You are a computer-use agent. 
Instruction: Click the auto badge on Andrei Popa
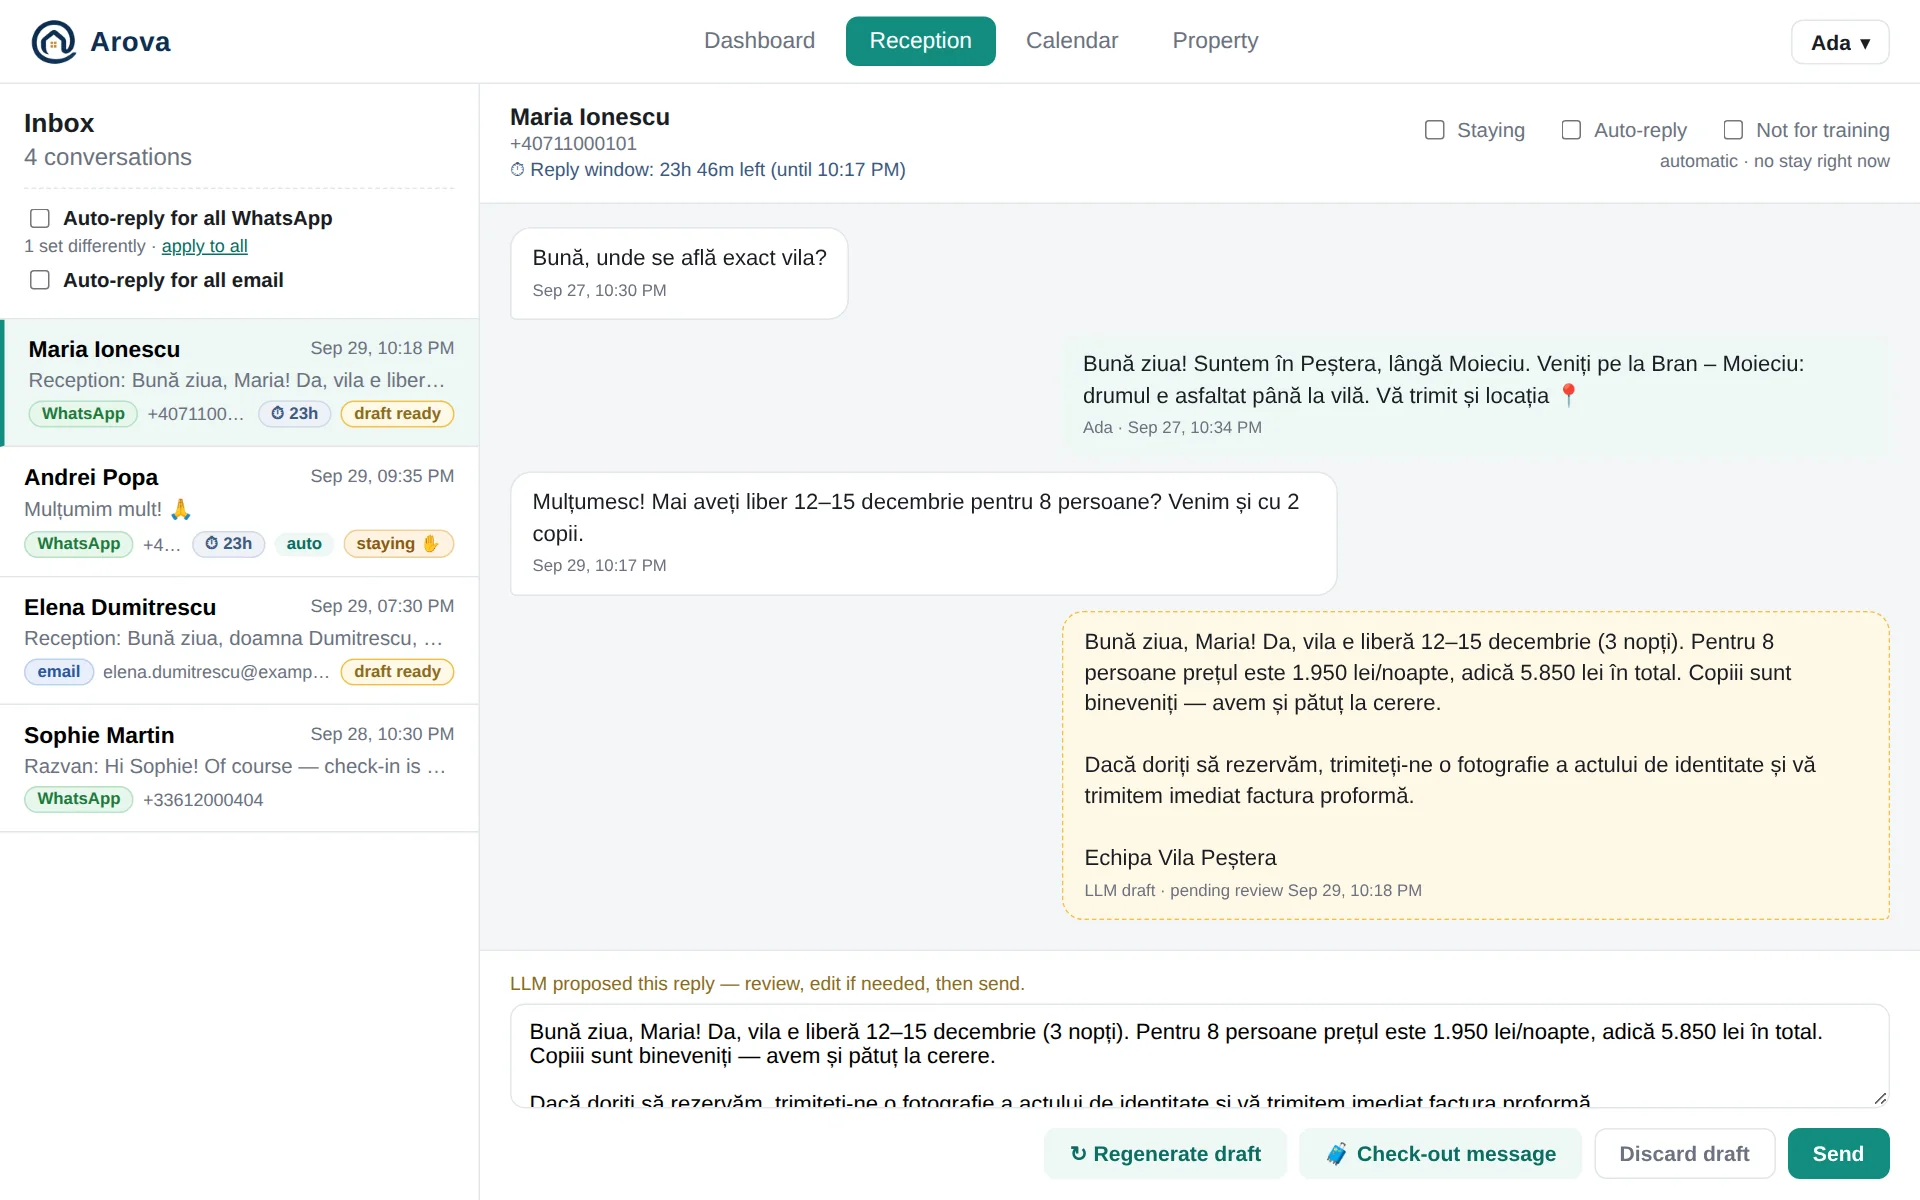click(x=304, y=544)
